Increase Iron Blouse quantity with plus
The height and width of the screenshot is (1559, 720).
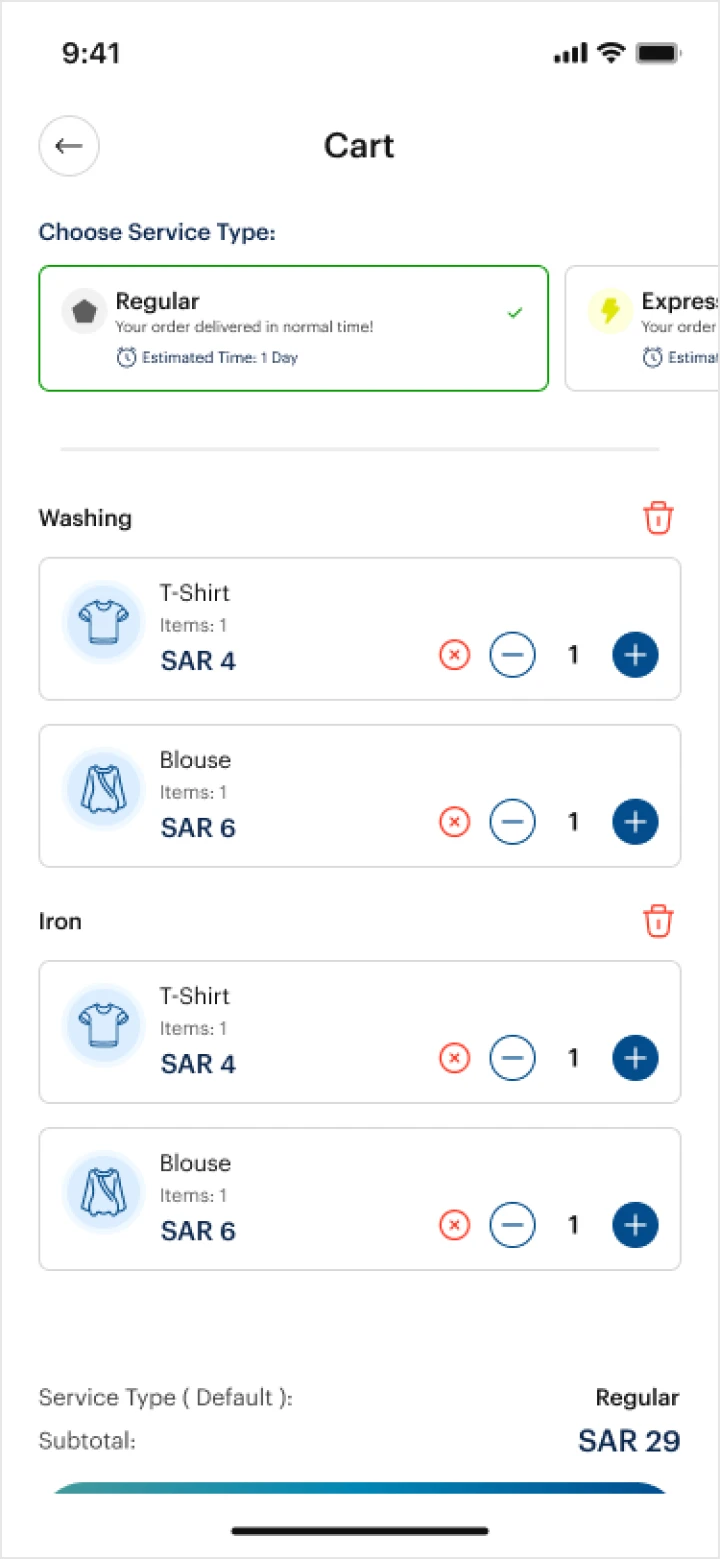635,1225
